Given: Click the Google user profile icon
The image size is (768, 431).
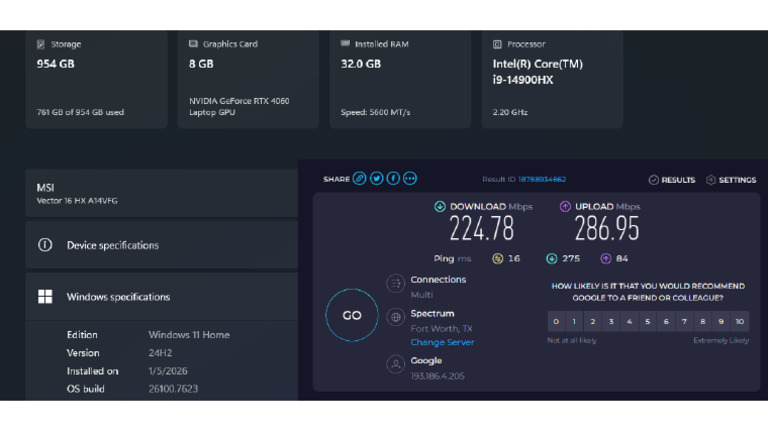Looking at the screenshot, I should point(395,364).
